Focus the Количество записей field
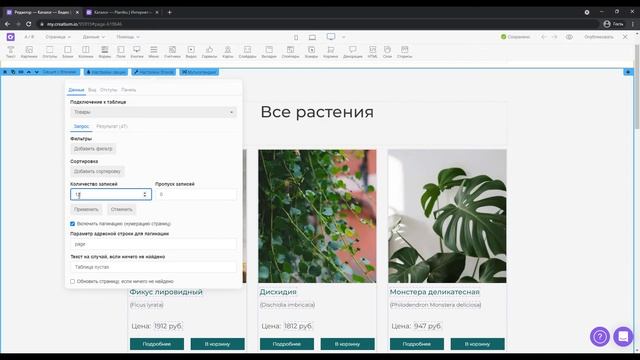 [111, 194]
